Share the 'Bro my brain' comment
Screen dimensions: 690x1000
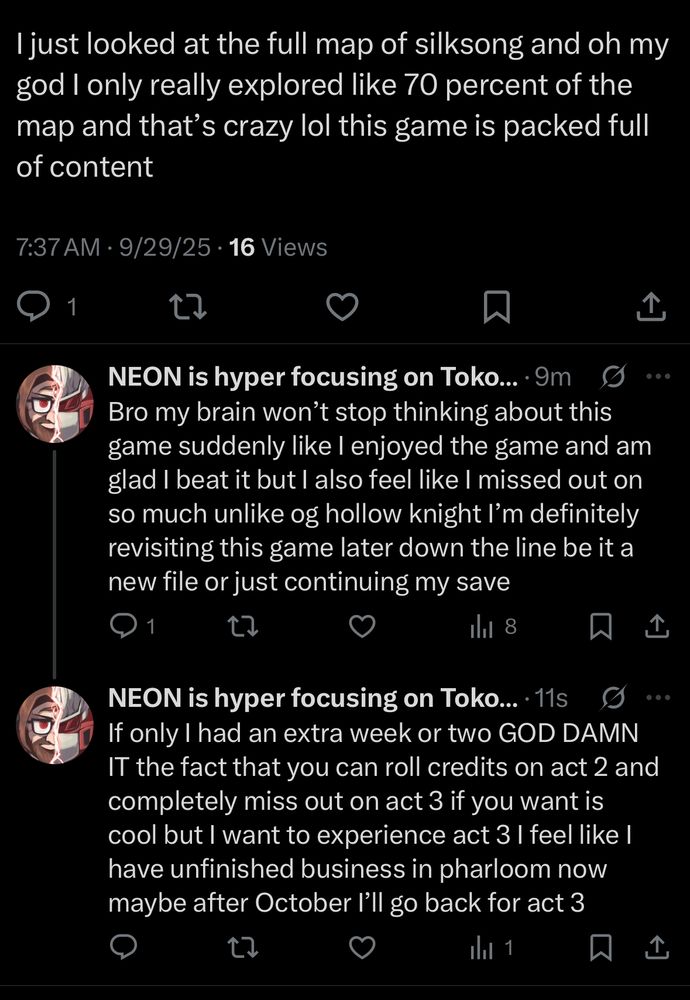pos(657,627)
